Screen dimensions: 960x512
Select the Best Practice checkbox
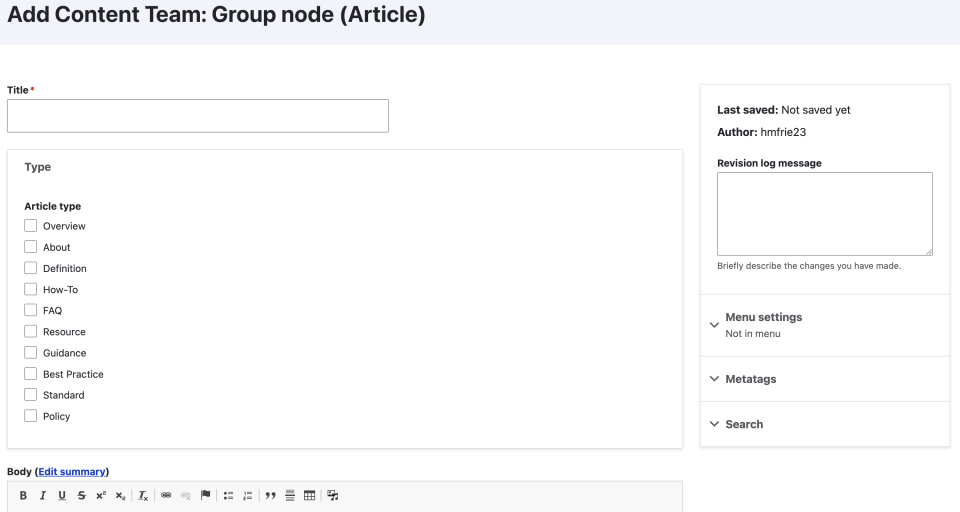(31, 374)
